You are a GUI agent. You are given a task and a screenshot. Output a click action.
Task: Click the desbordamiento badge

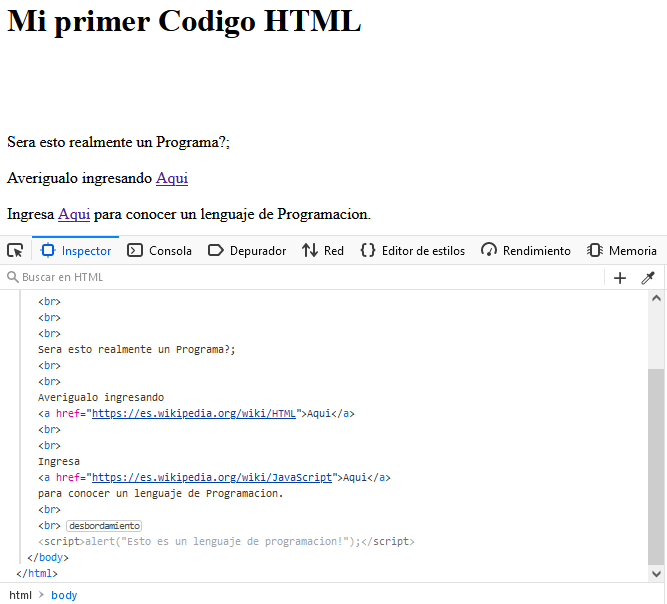pyautogui.click(x=104, y=526)
